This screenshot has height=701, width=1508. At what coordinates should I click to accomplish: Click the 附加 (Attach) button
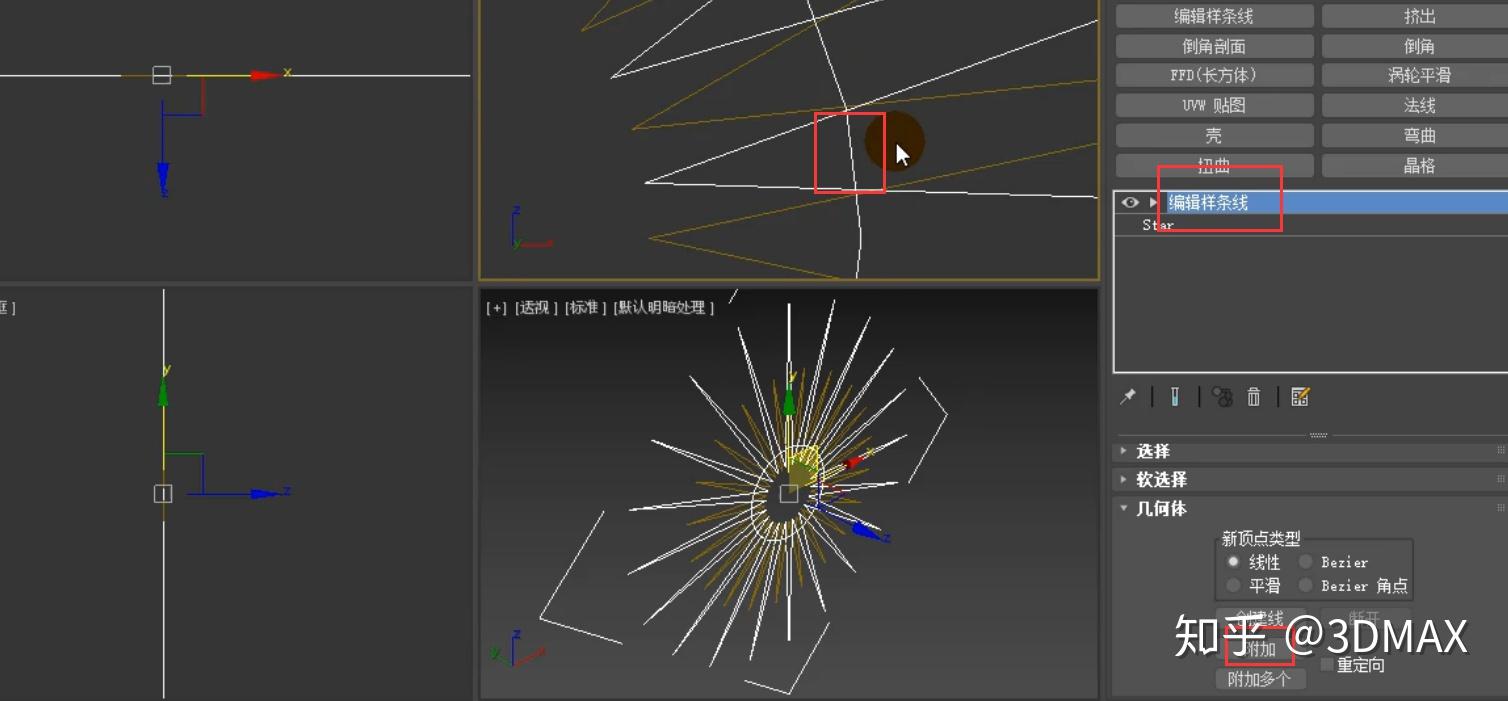pyautogui.click(x=1258, y=649)
